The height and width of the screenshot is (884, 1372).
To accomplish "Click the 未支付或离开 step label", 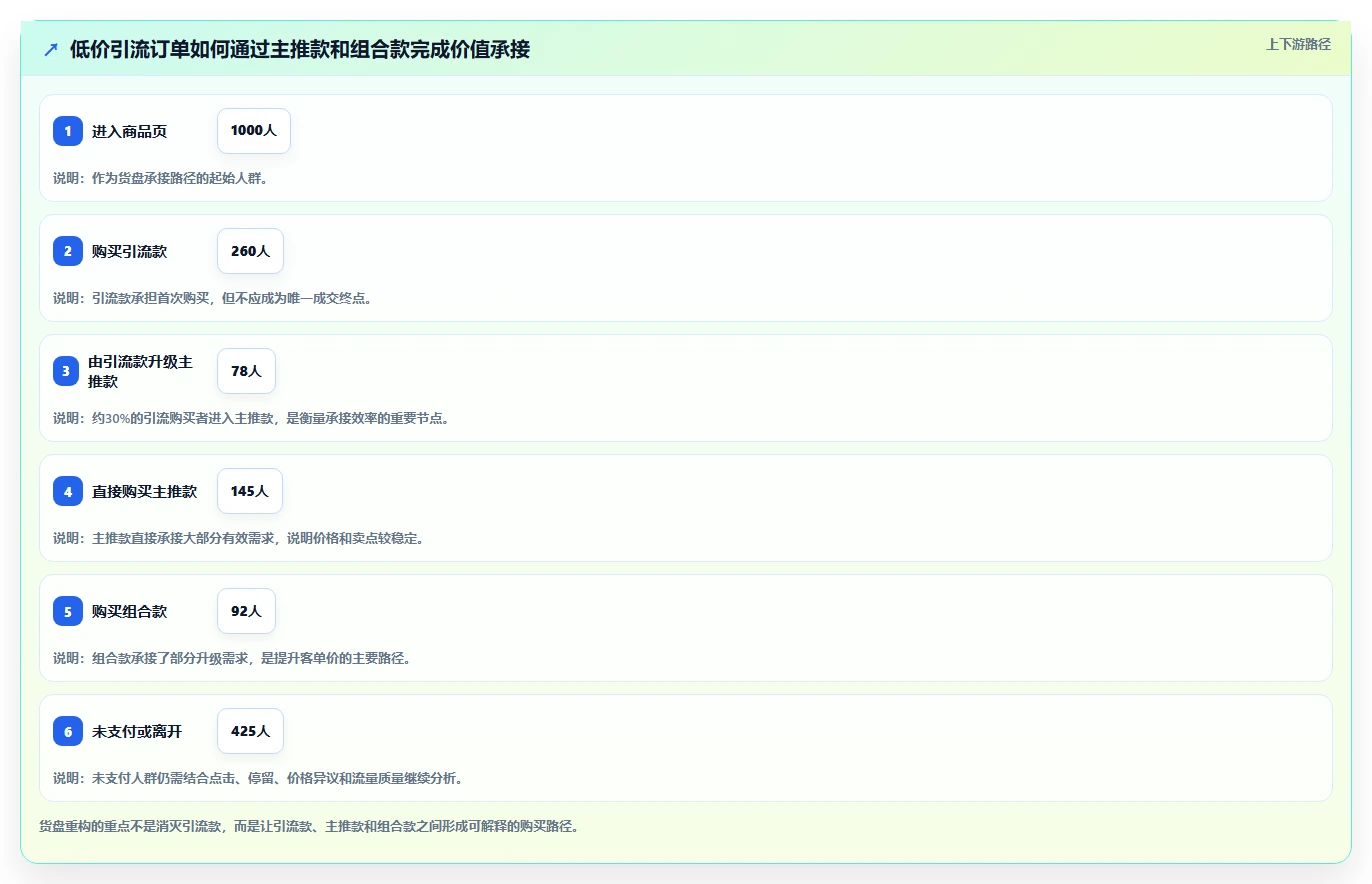I will point(137,731).
